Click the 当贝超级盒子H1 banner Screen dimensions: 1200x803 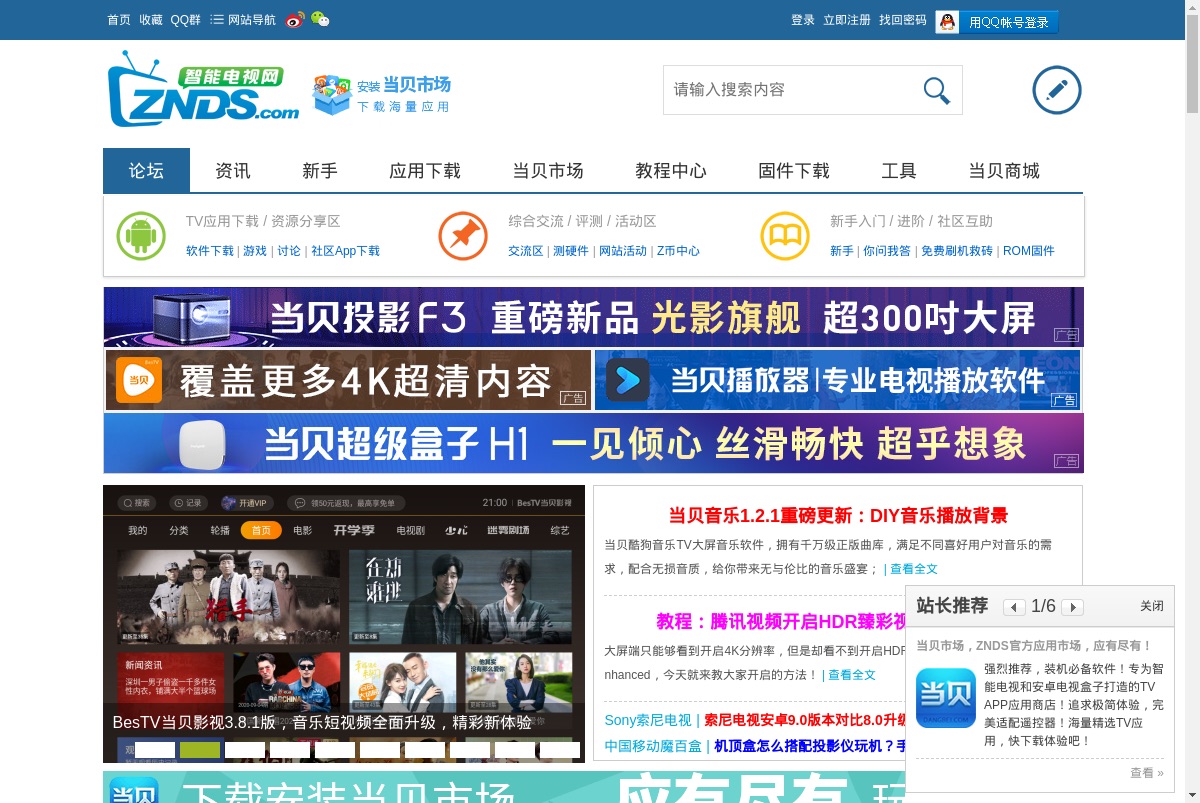(593, 443)
